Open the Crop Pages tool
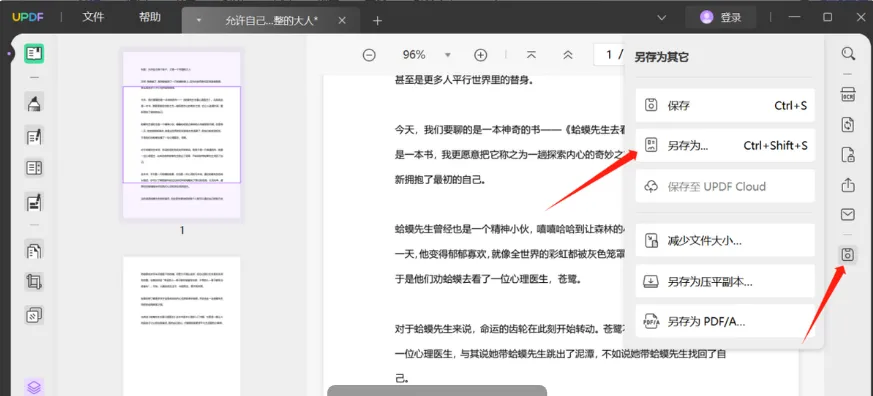The width and height of the screenshot is (873, 396). 34,283
